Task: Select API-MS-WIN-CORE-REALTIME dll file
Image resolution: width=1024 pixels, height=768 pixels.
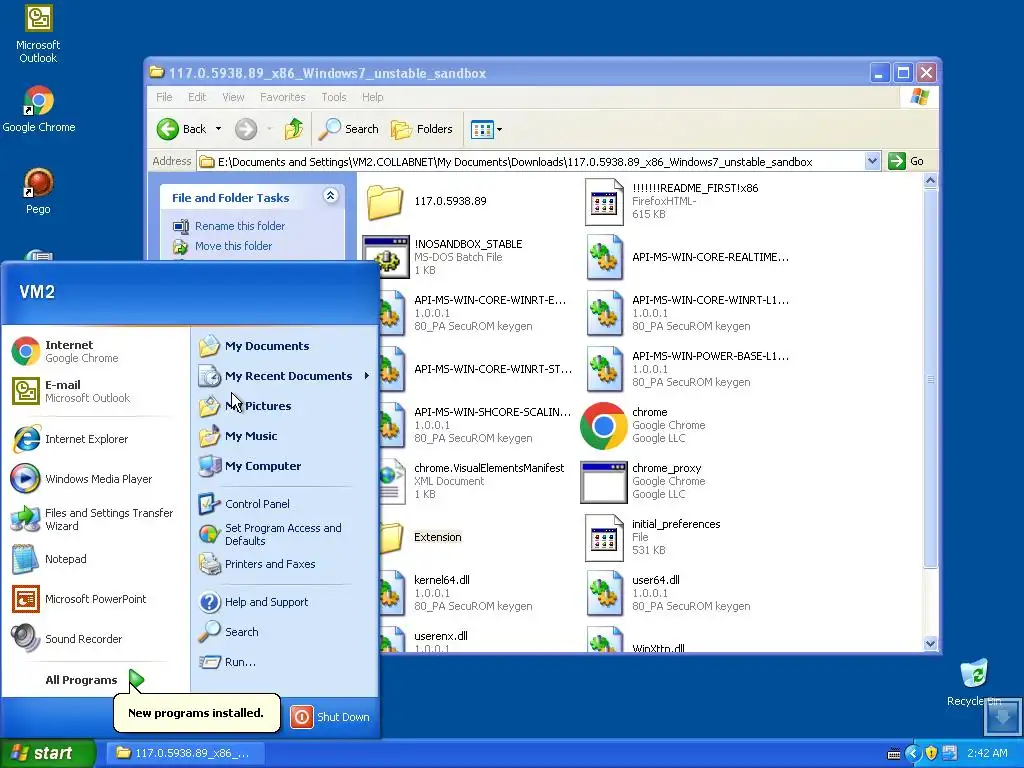Action: coord(687,257)
